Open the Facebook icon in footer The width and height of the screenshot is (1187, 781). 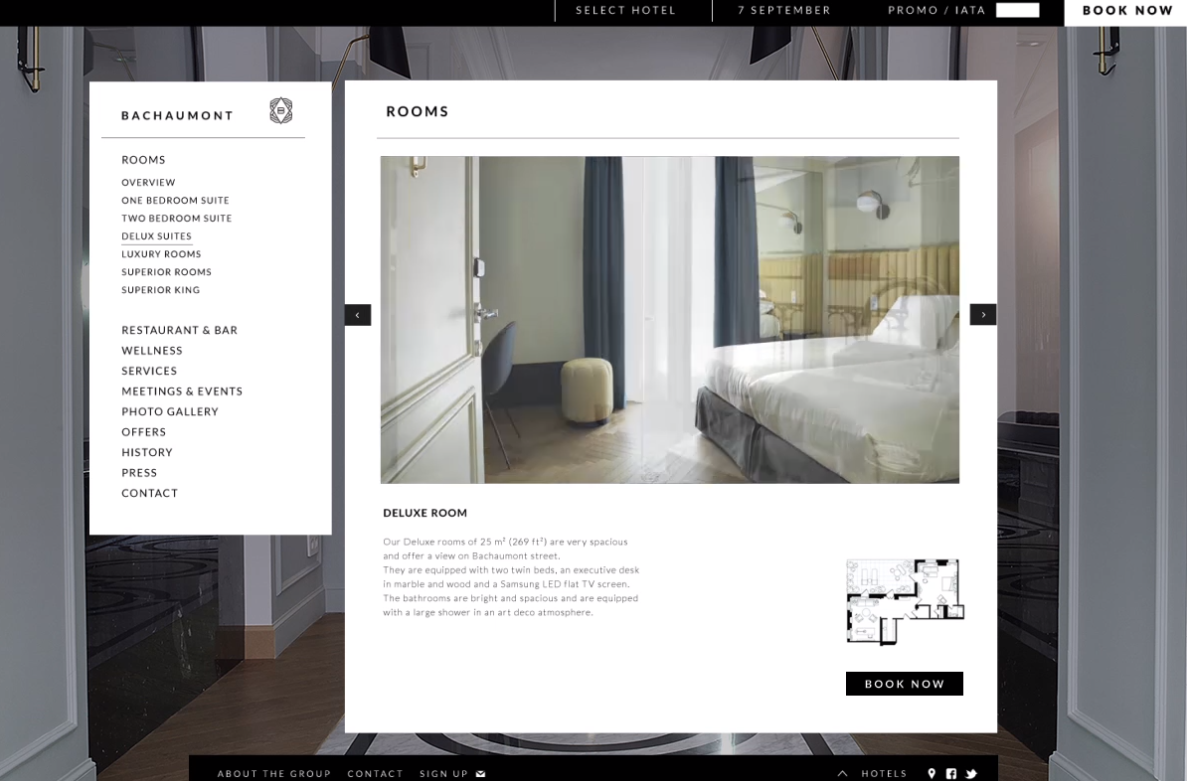coord(951,773)
